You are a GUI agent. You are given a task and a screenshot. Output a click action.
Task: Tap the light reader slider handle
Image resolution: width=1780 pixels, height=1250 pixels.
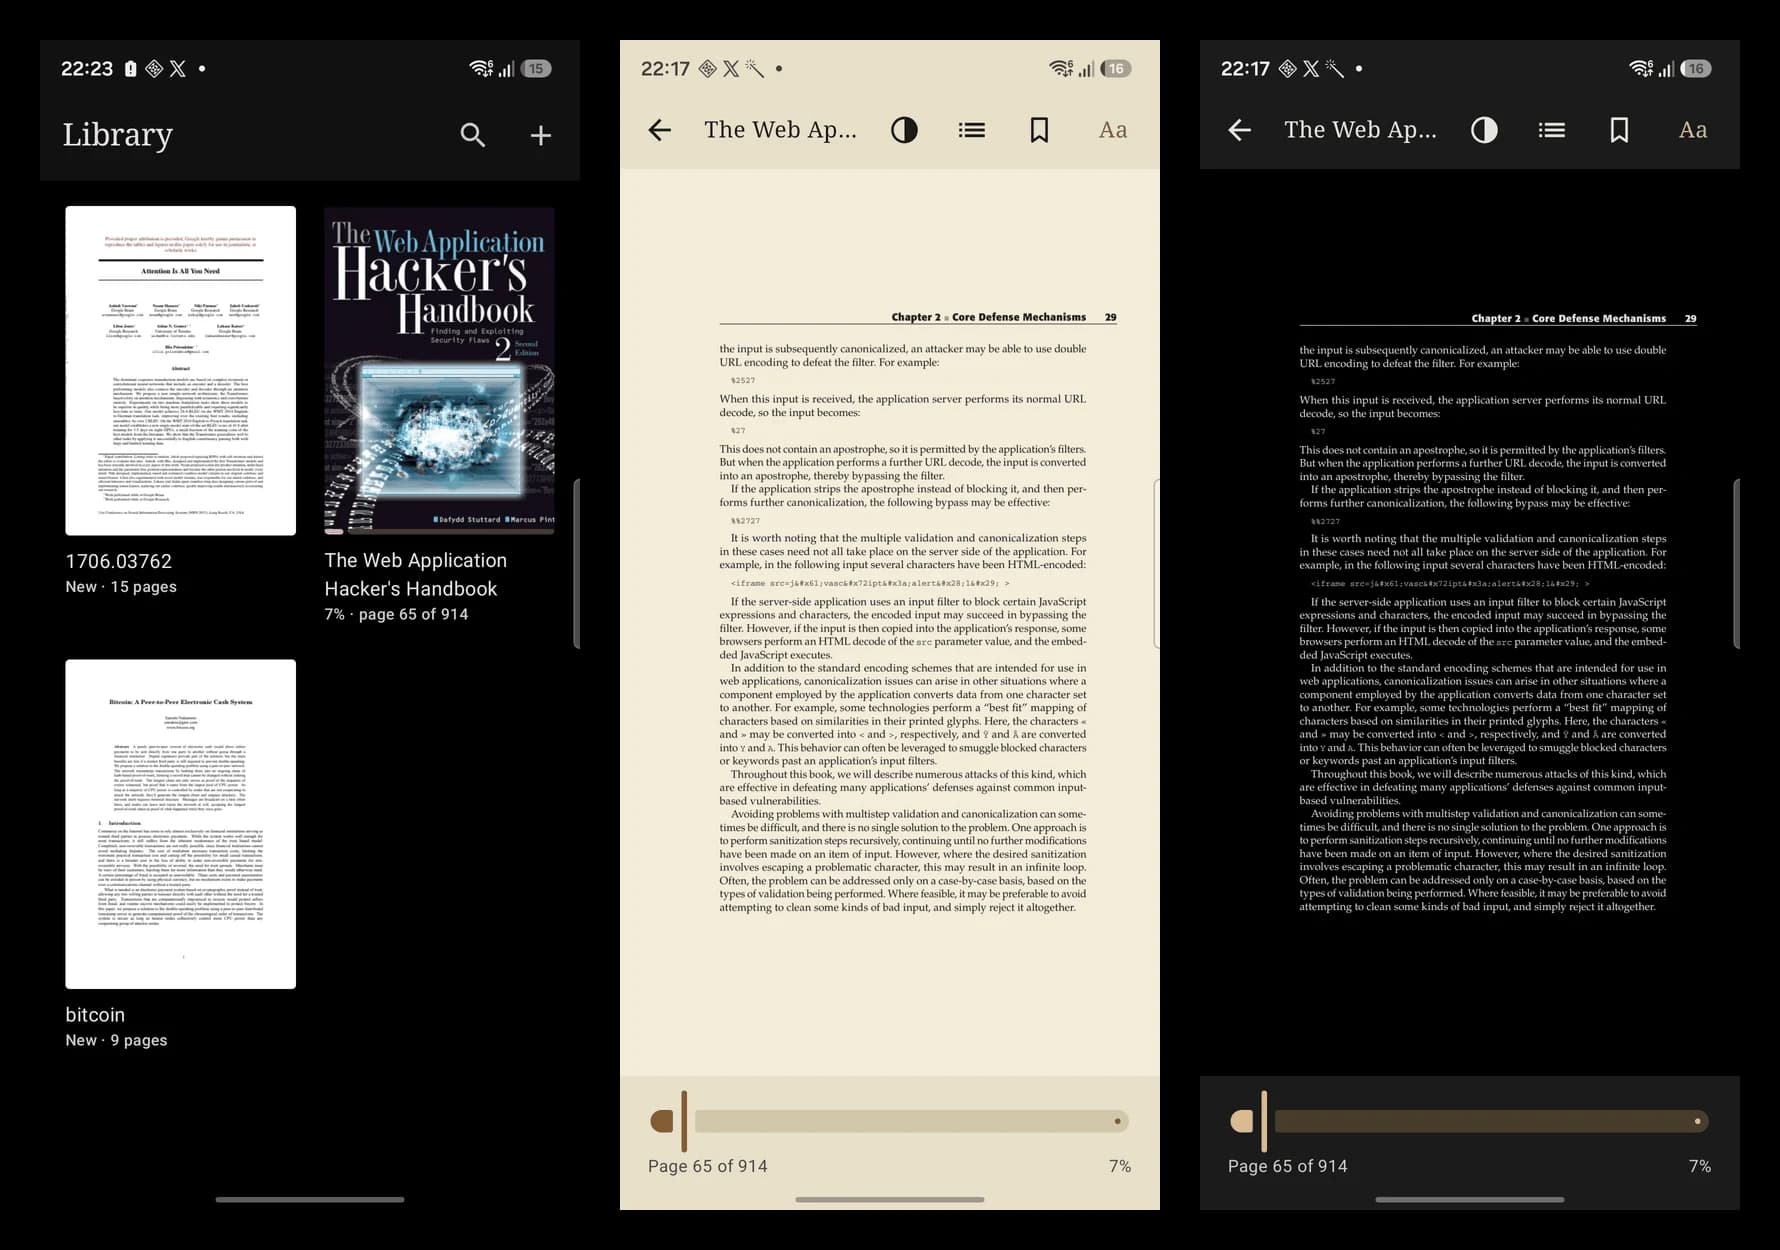click(684, 1121)
